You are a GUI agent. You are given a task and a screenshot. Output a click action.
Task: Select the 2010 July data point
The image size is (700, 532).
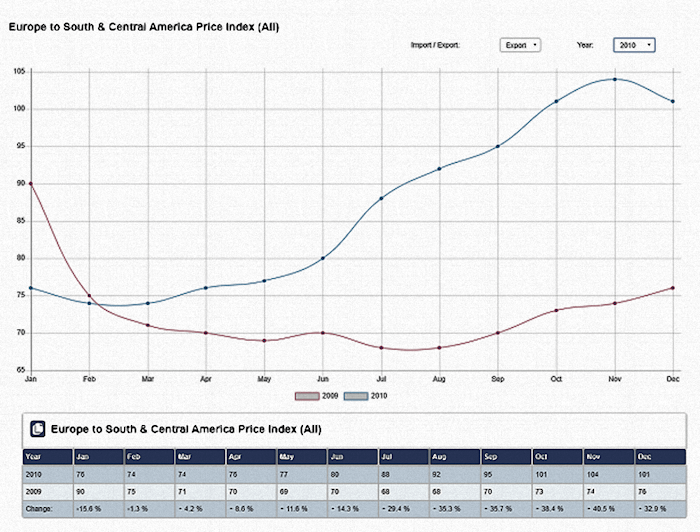coord(381,198)
